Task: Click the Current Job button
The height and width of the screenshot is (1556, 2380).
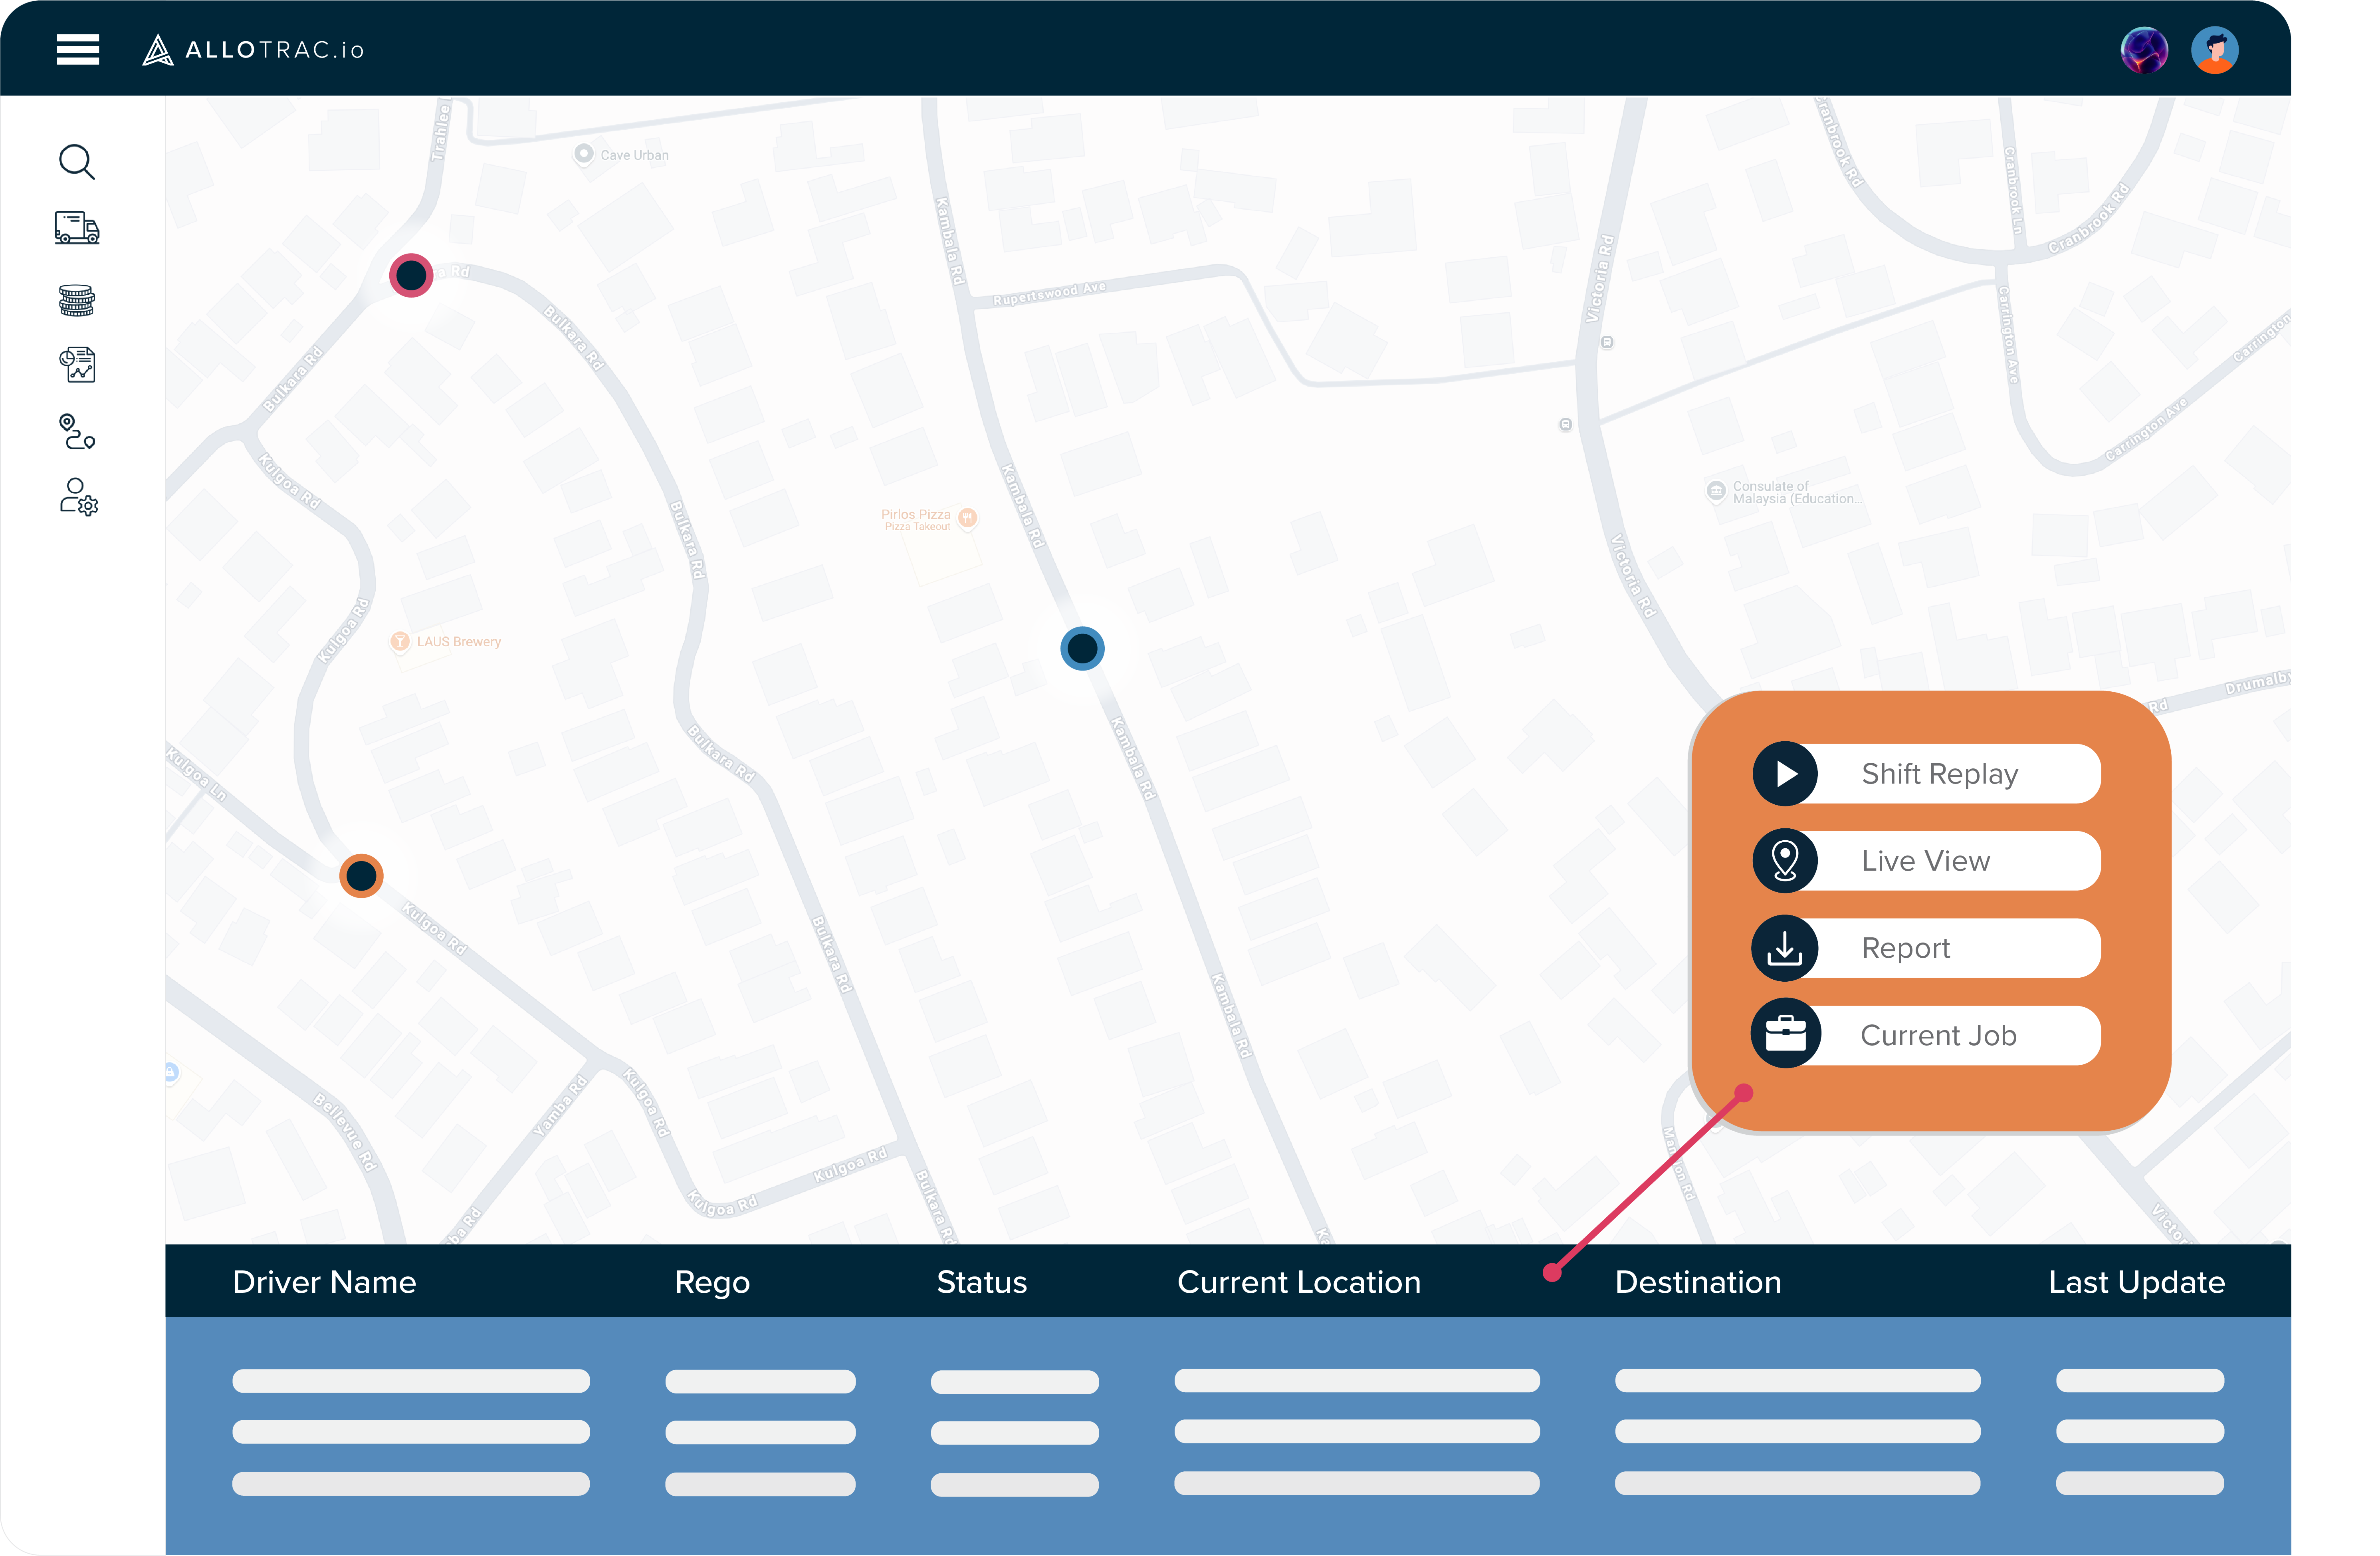Action: 1927,1035
